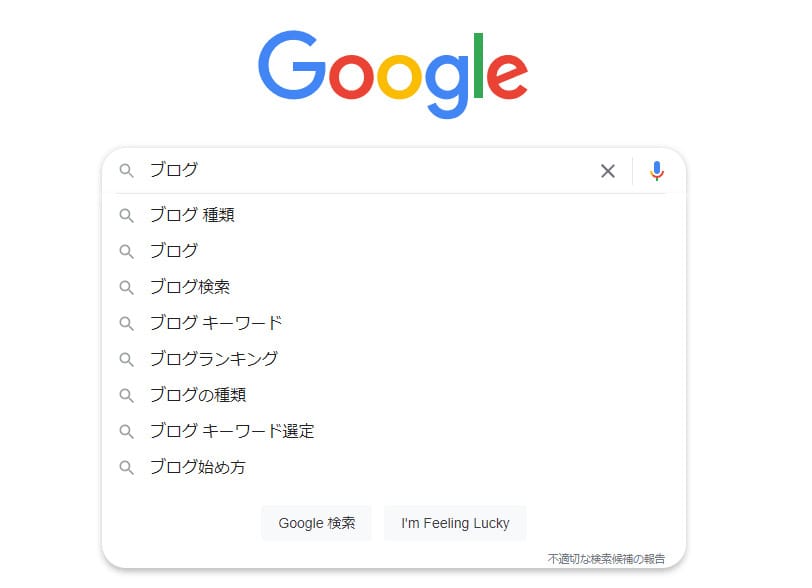812x588 pixels.
Task: Open the 不適切な検索候補の報告 link
Action: point(606,559)
